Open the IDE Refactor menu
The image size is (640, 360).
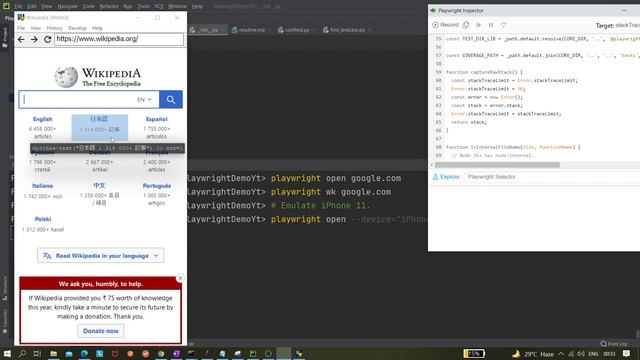(x=109, y=6)
